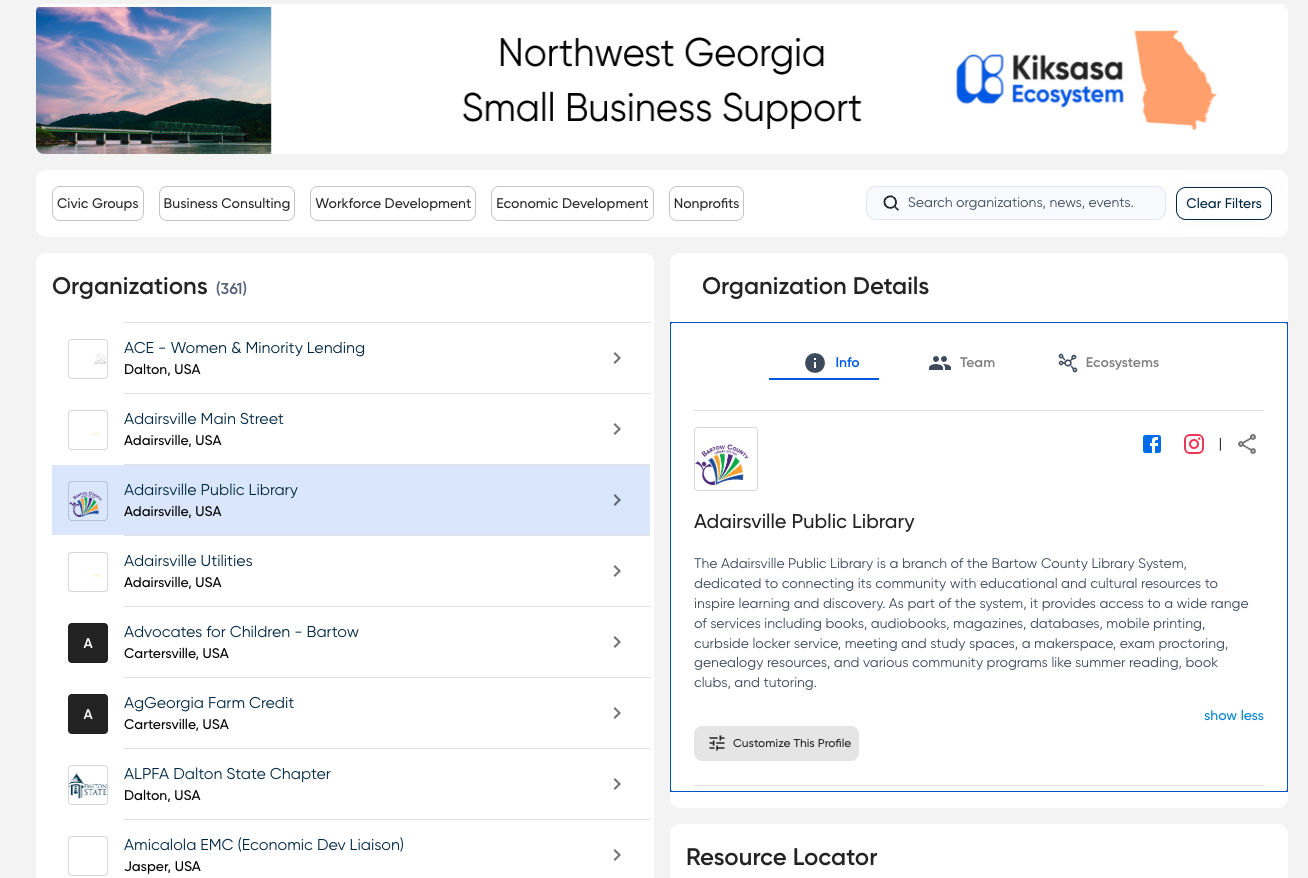Expand Adairsville Utilities row chevron

[x=617, y=571]
